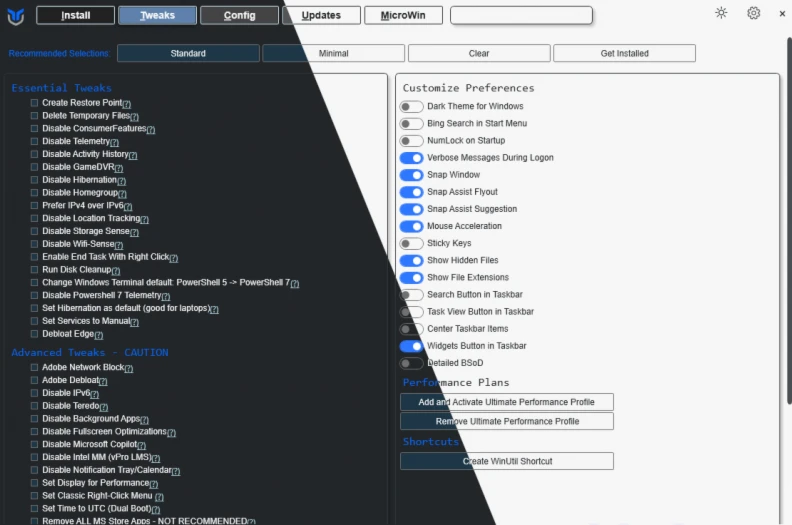792x525 pixels.
Task: Open help for Disable Teredo
Action: pyautogui.click(x=104, y=407)
